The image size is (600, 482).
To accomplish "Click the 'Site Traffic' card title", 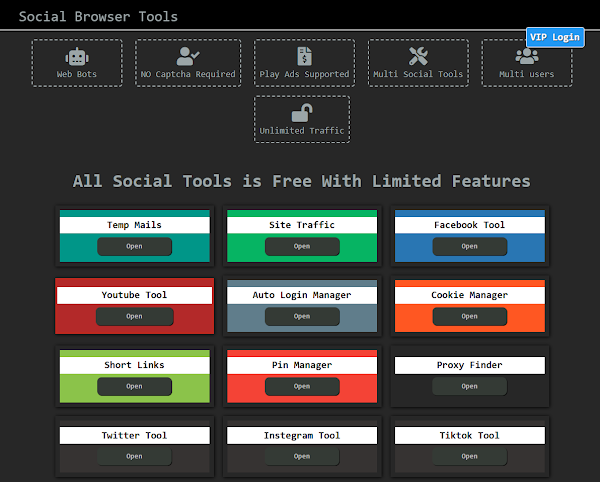I will 302,225.
